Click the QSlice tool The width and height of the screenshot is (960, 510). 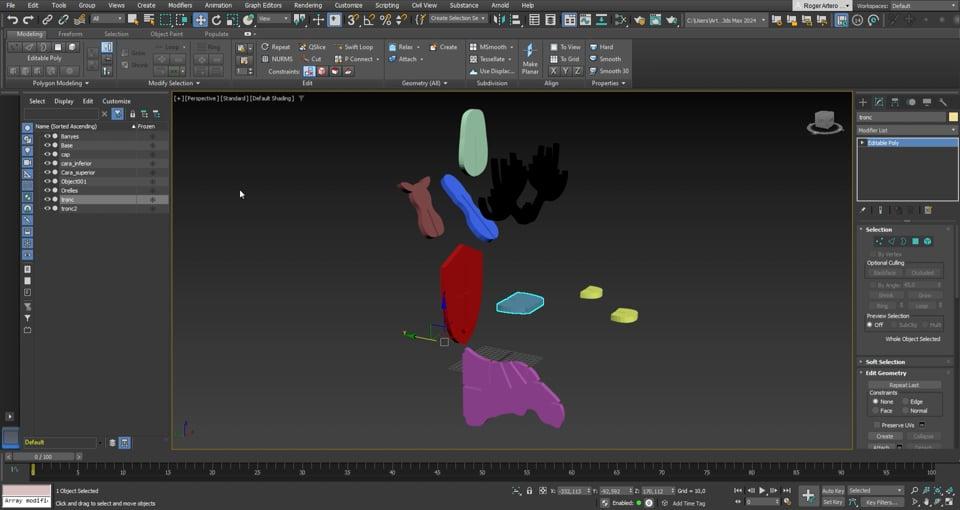pos(312,47)
